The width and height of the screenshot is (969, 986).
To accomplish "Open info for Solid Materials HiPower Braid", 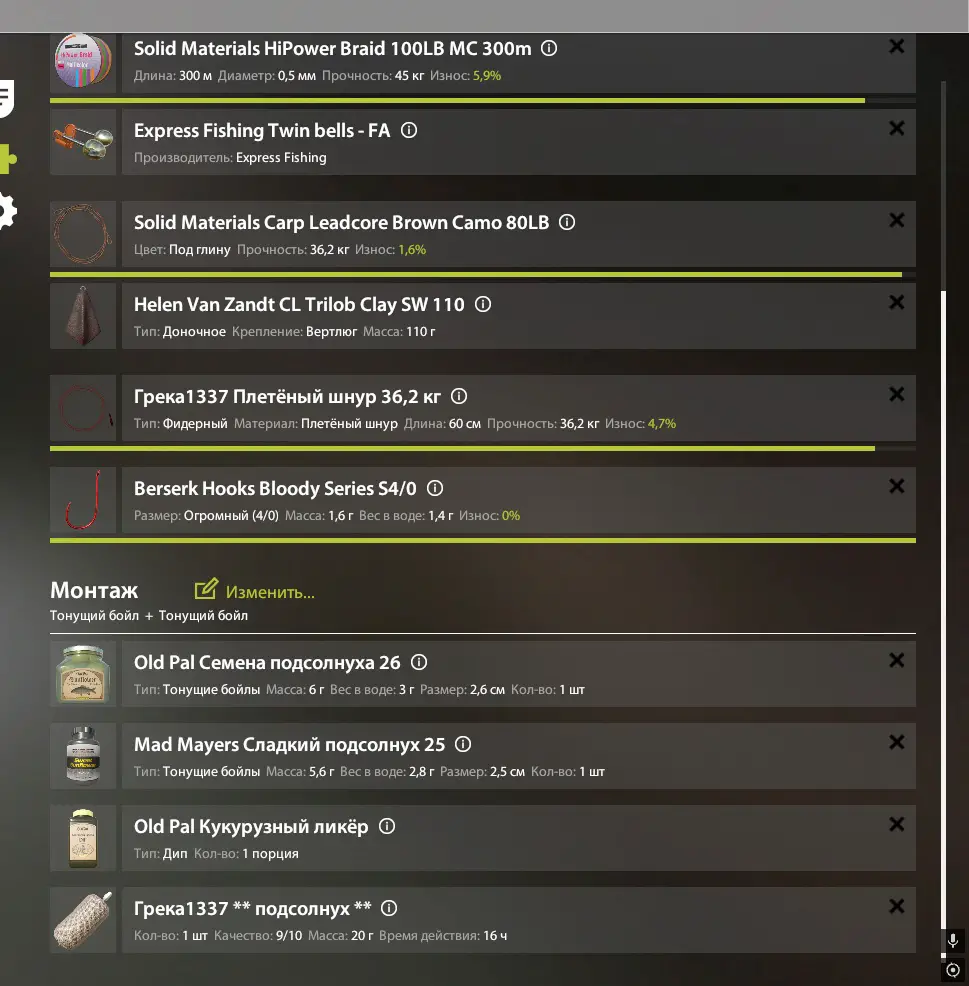I will [549, 48].
